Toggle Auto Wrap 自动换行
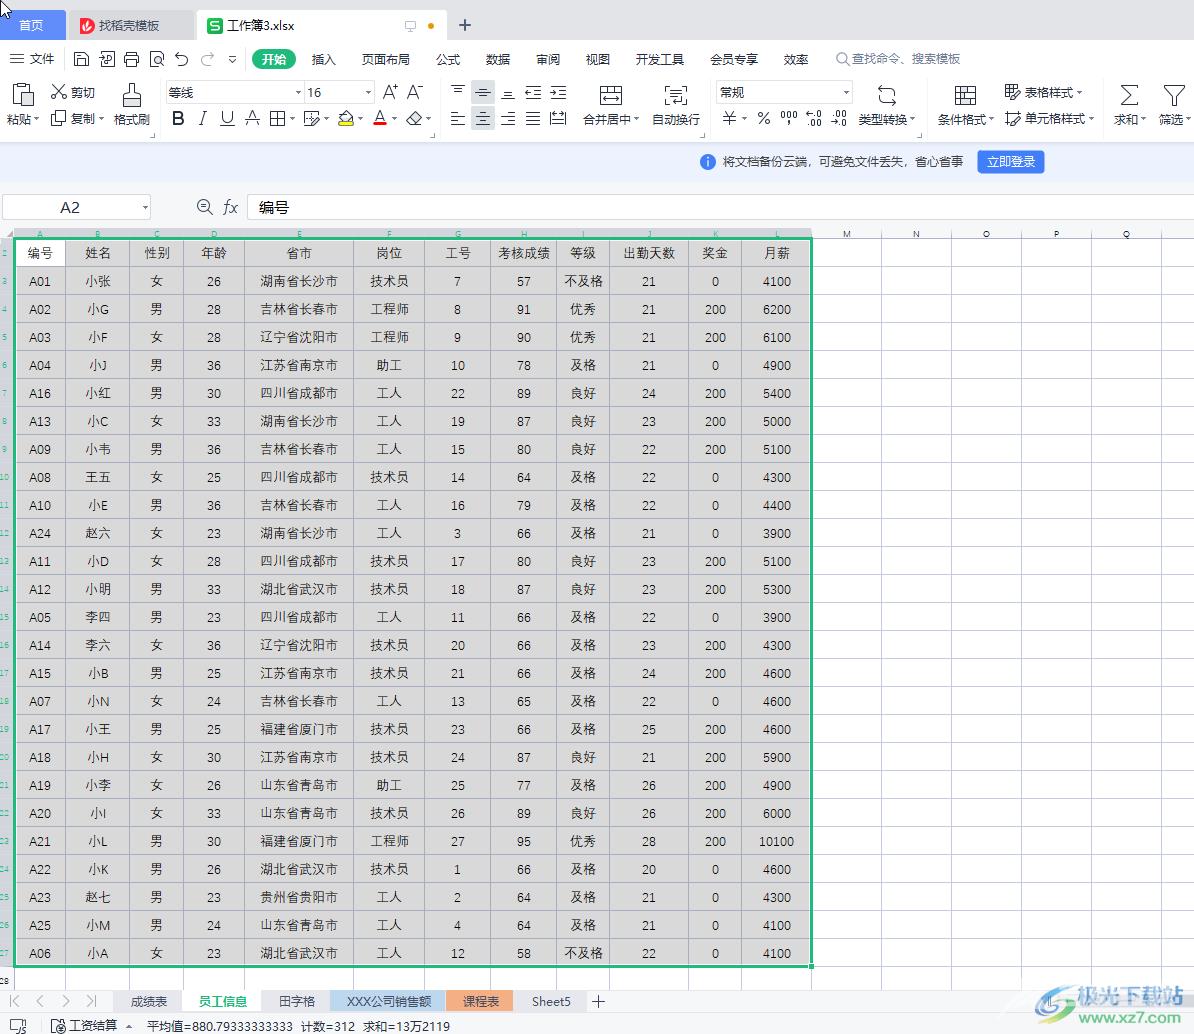The width and height of the screenshot is (1194, 1034). pos(675,104)
